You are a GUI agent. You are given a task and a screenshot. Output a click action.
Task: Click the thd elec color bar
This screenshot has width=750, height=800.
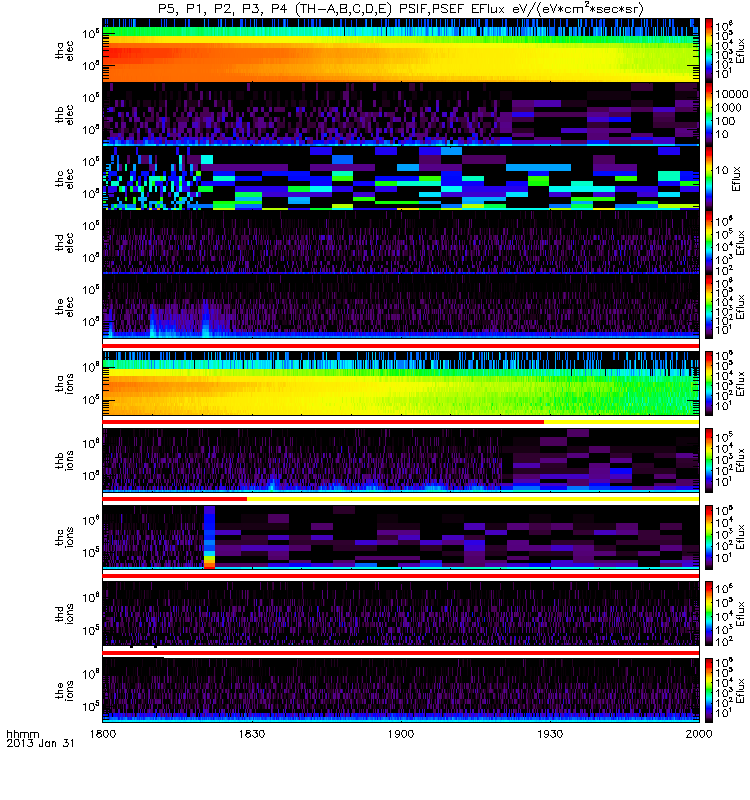coord(709,242)
